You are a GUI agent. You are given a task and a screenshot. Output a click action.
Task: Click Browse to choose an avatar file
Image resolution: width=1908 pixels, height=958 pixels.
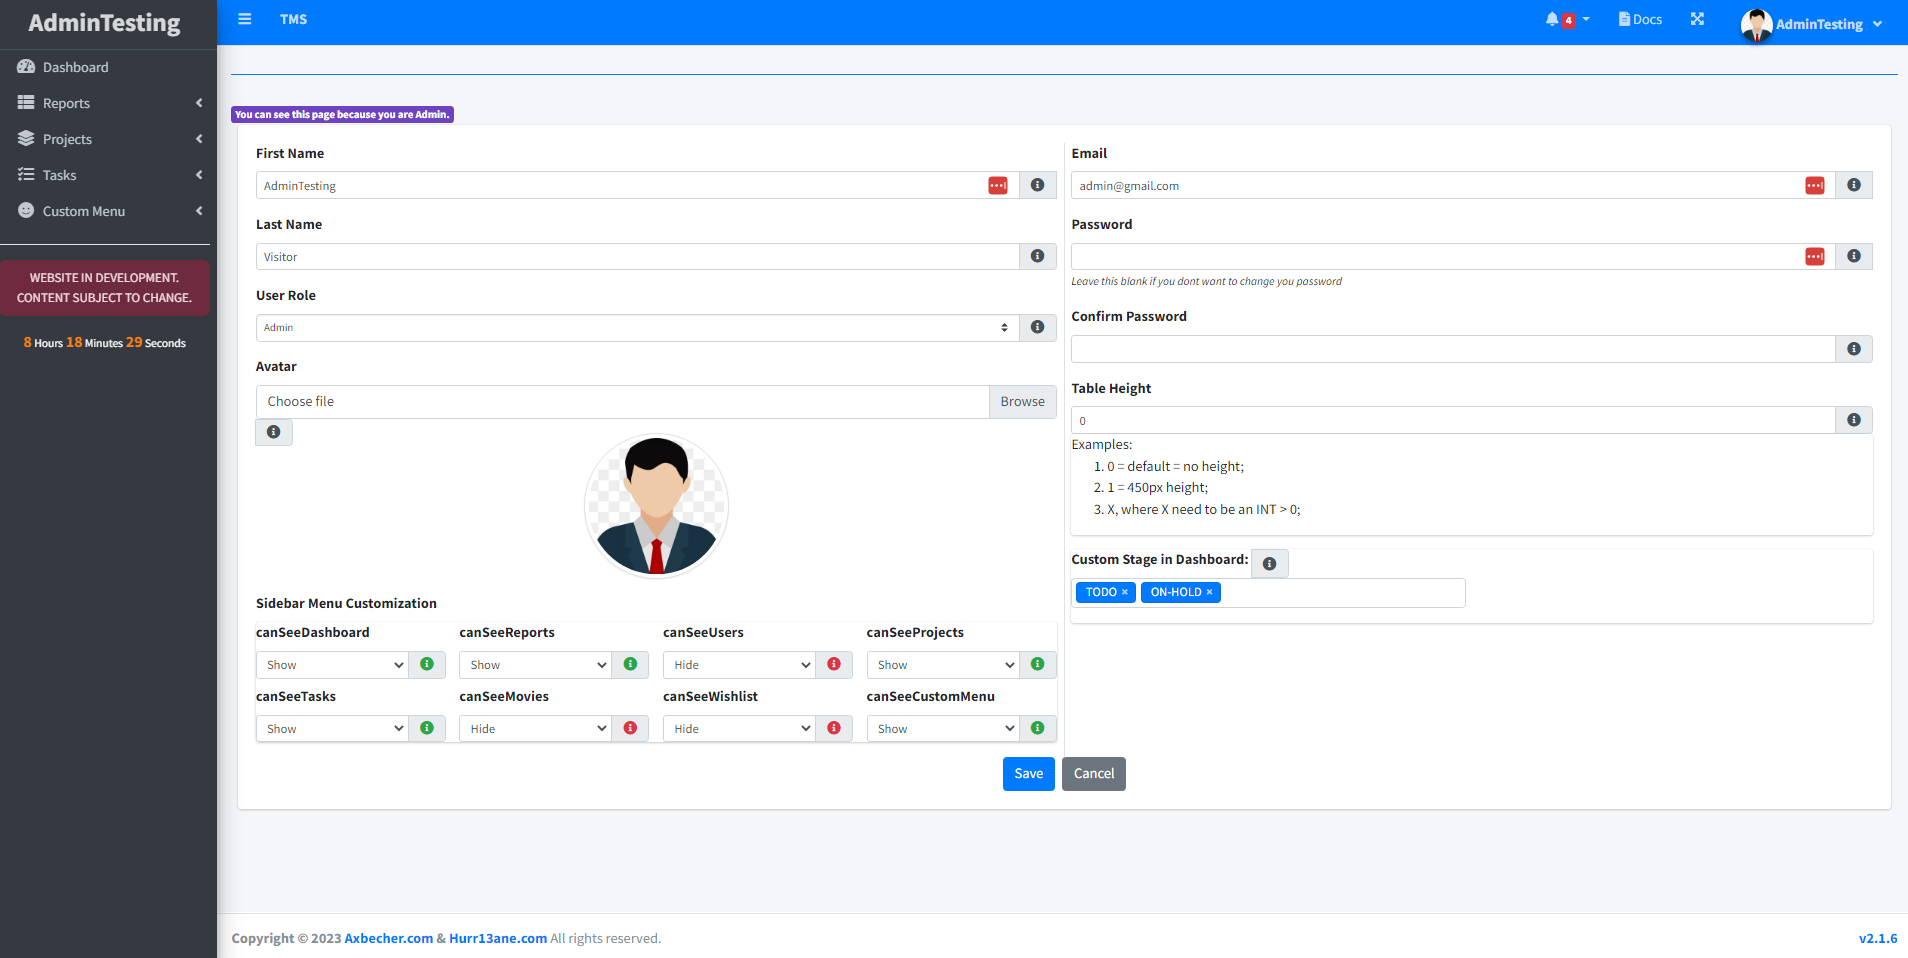tap(1022, 402)
